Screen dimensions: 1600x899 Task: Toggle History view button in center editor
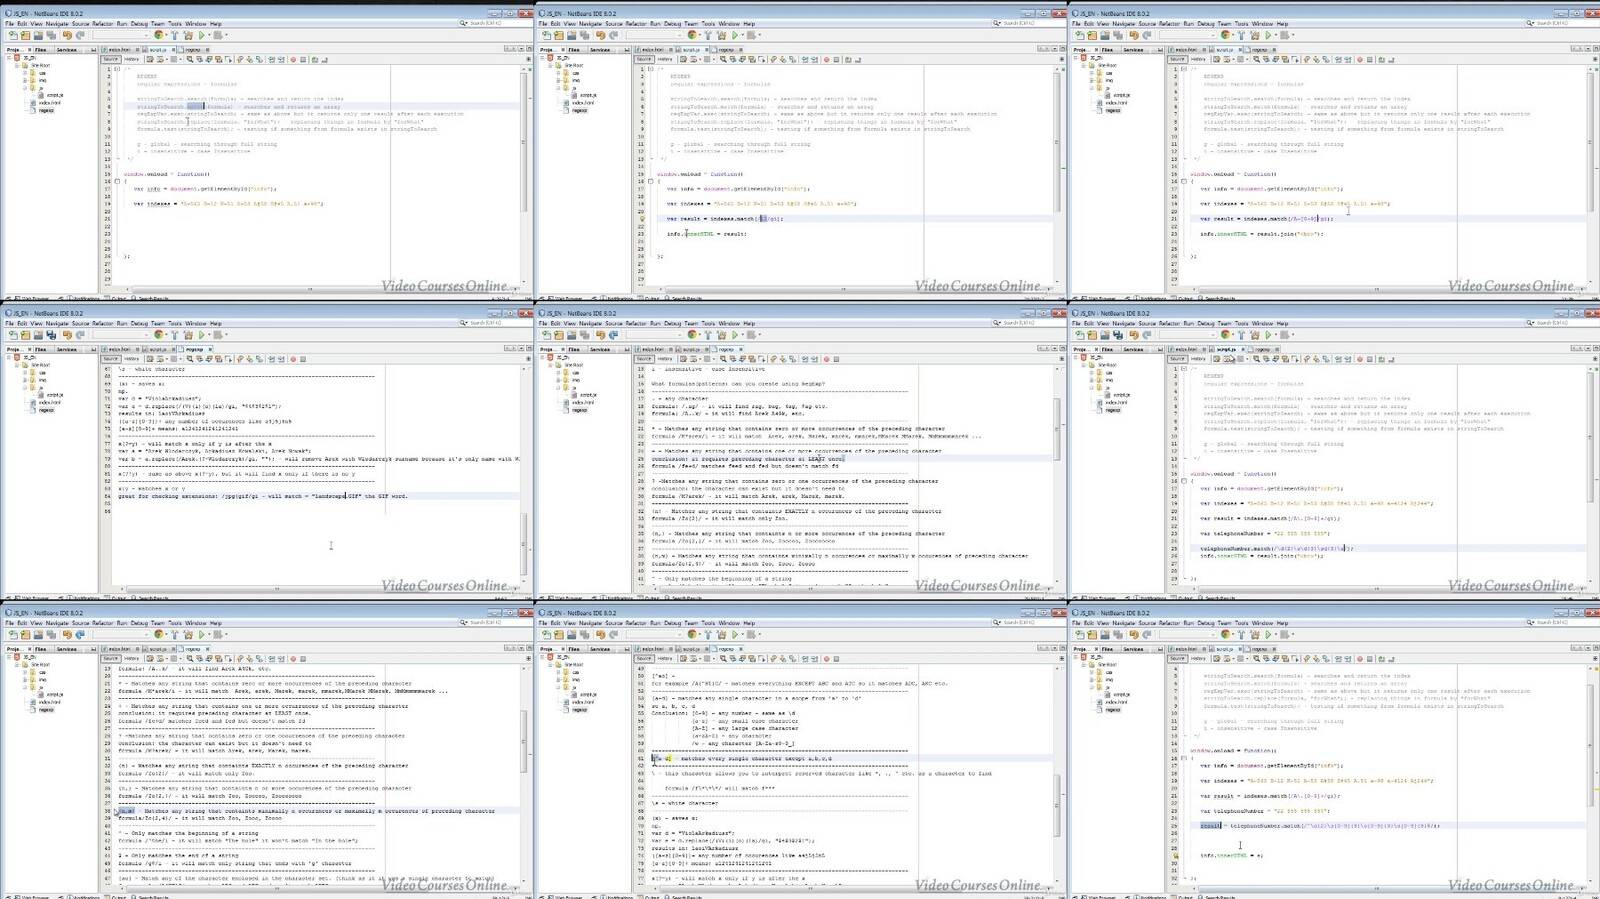tap(665, 359)
